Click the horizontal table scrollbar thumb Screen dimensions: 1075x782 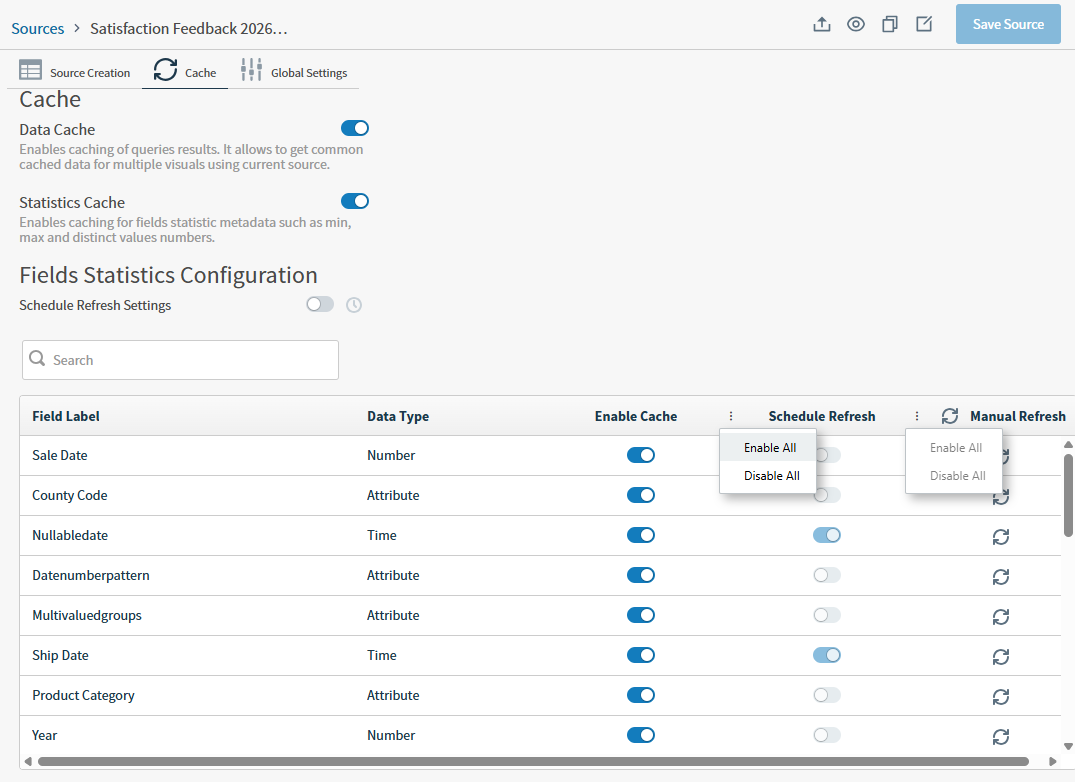pyautogui.click(x=533, y=761)
